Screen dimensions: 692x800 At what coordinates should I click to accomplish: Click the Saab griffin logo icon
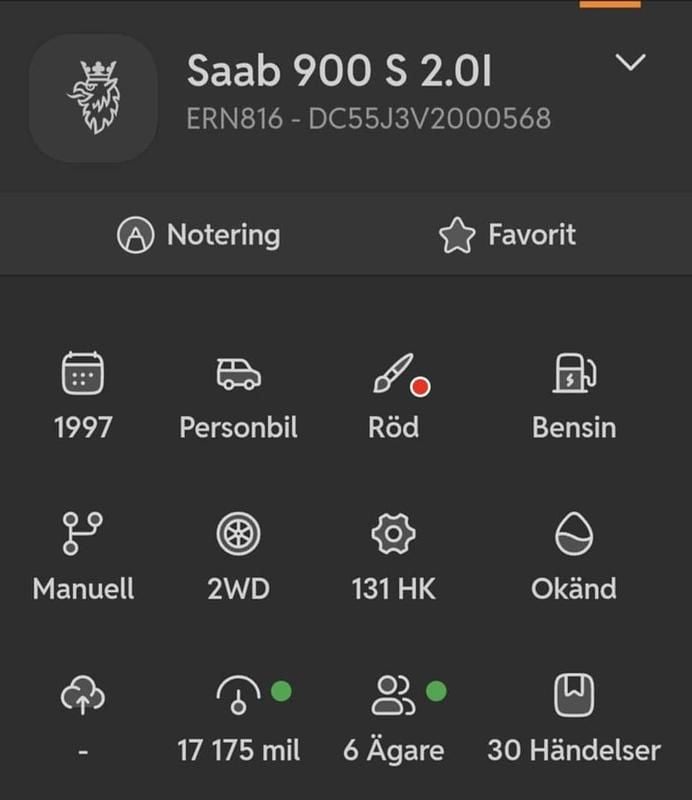point(93,98)
